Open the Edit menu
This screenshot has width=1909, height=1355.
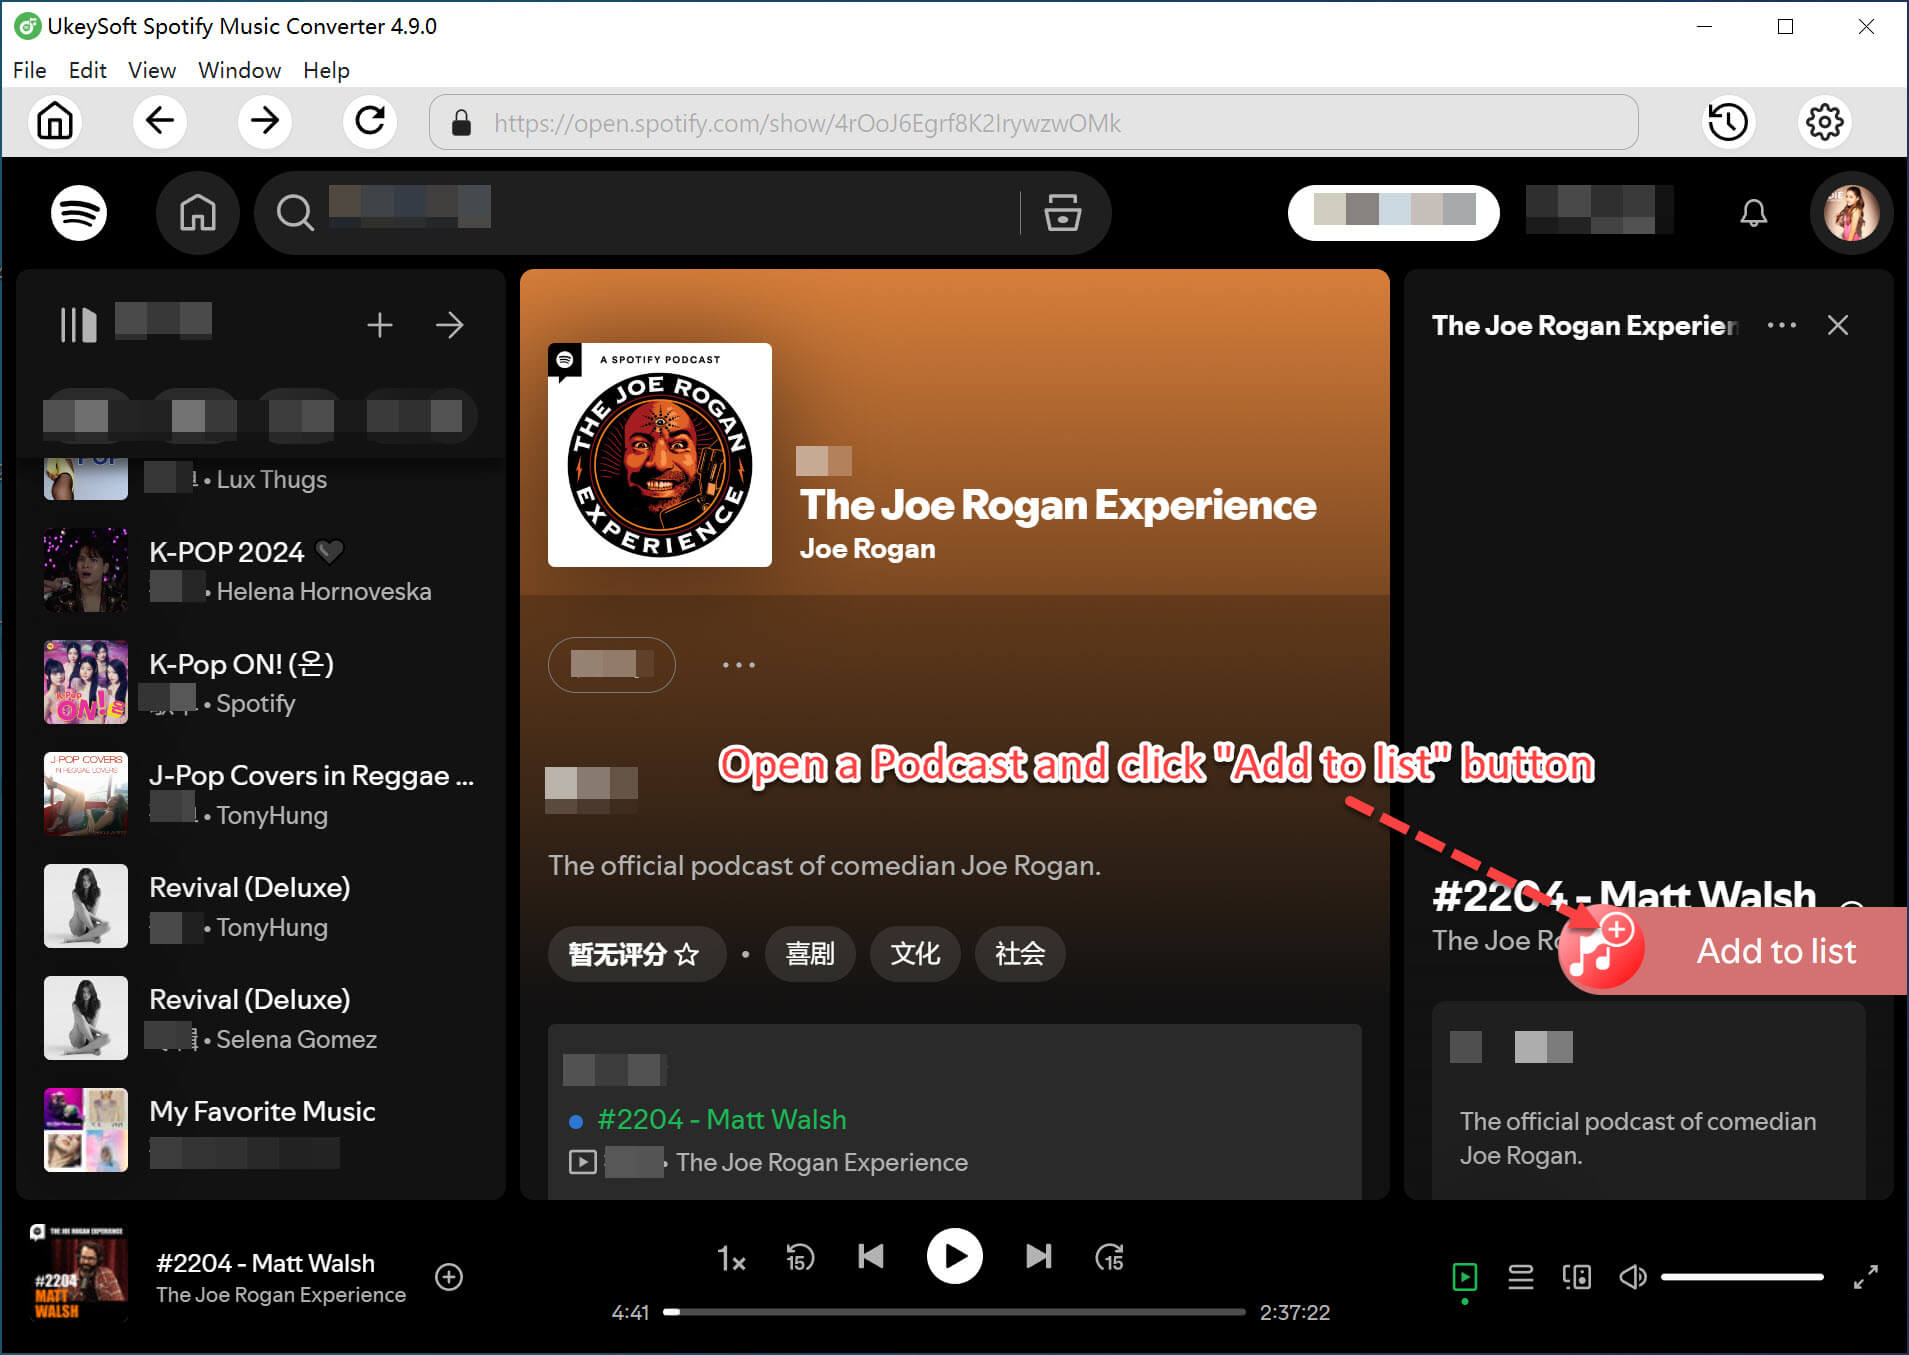[x=88, y=70]
